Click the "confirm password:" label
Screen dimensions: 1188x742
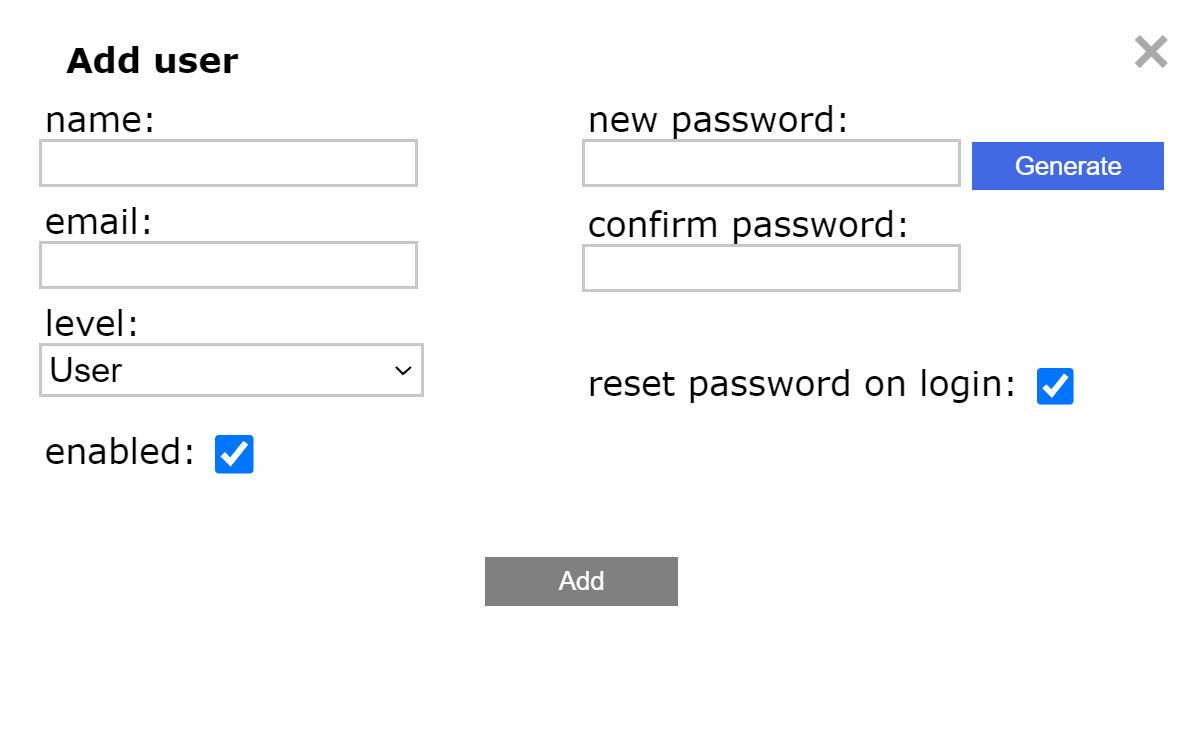click(x=747, y=225)
